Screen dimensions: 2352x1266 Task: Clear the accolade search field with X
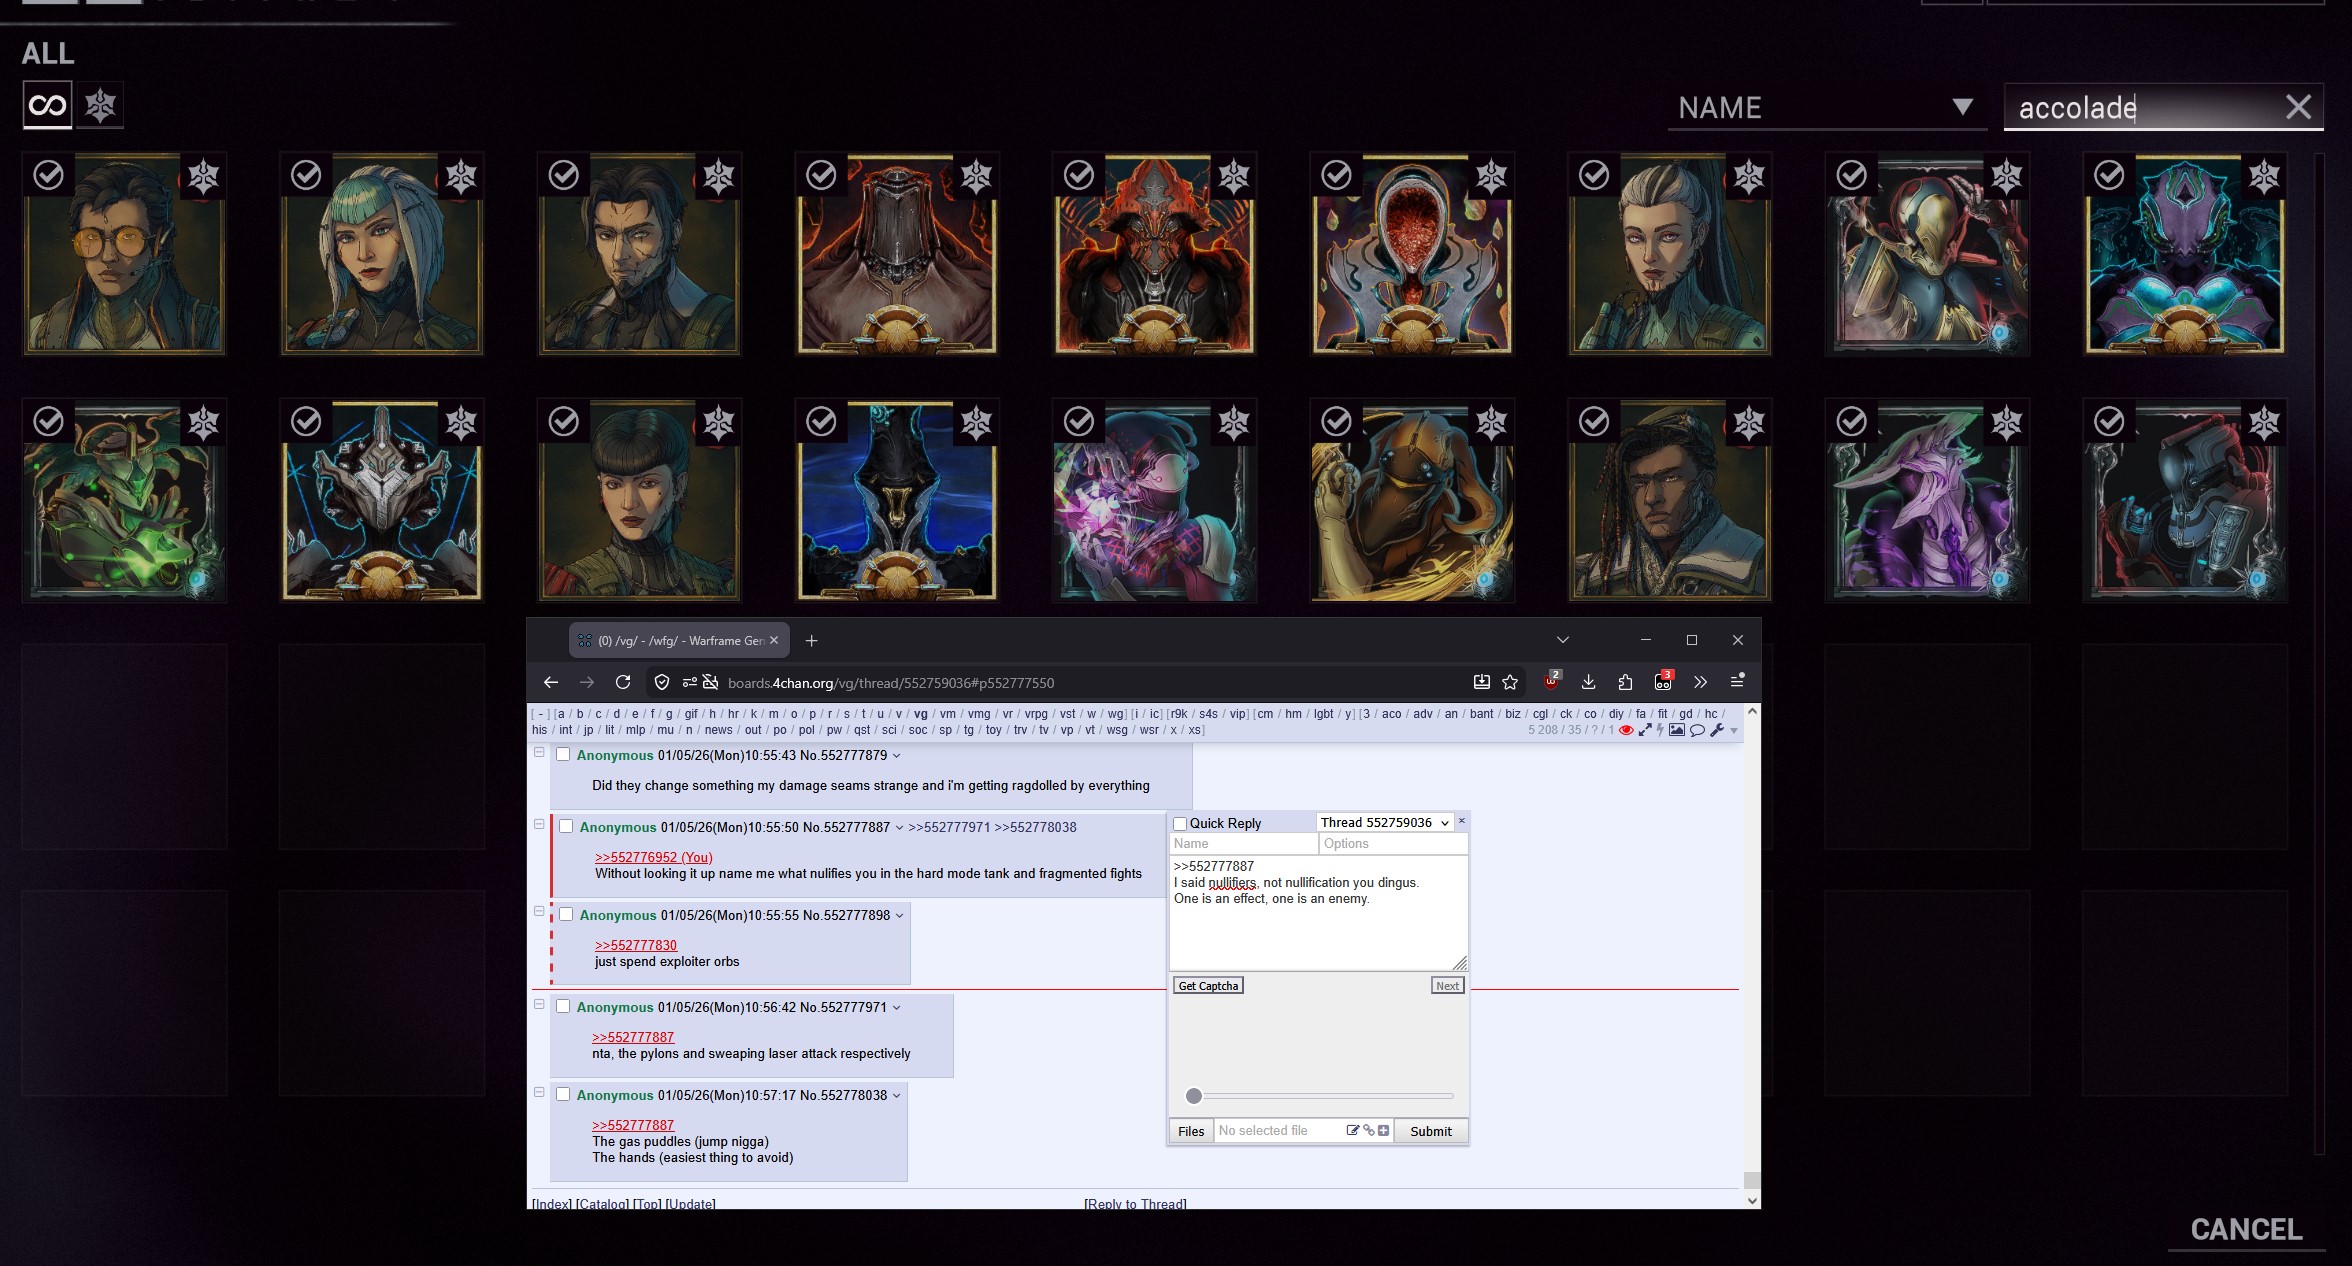click(x=2298, y=107)
